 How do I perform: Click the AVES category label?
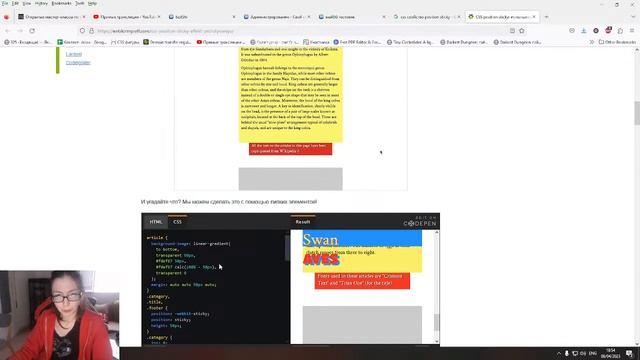click(x=321, y=260)
